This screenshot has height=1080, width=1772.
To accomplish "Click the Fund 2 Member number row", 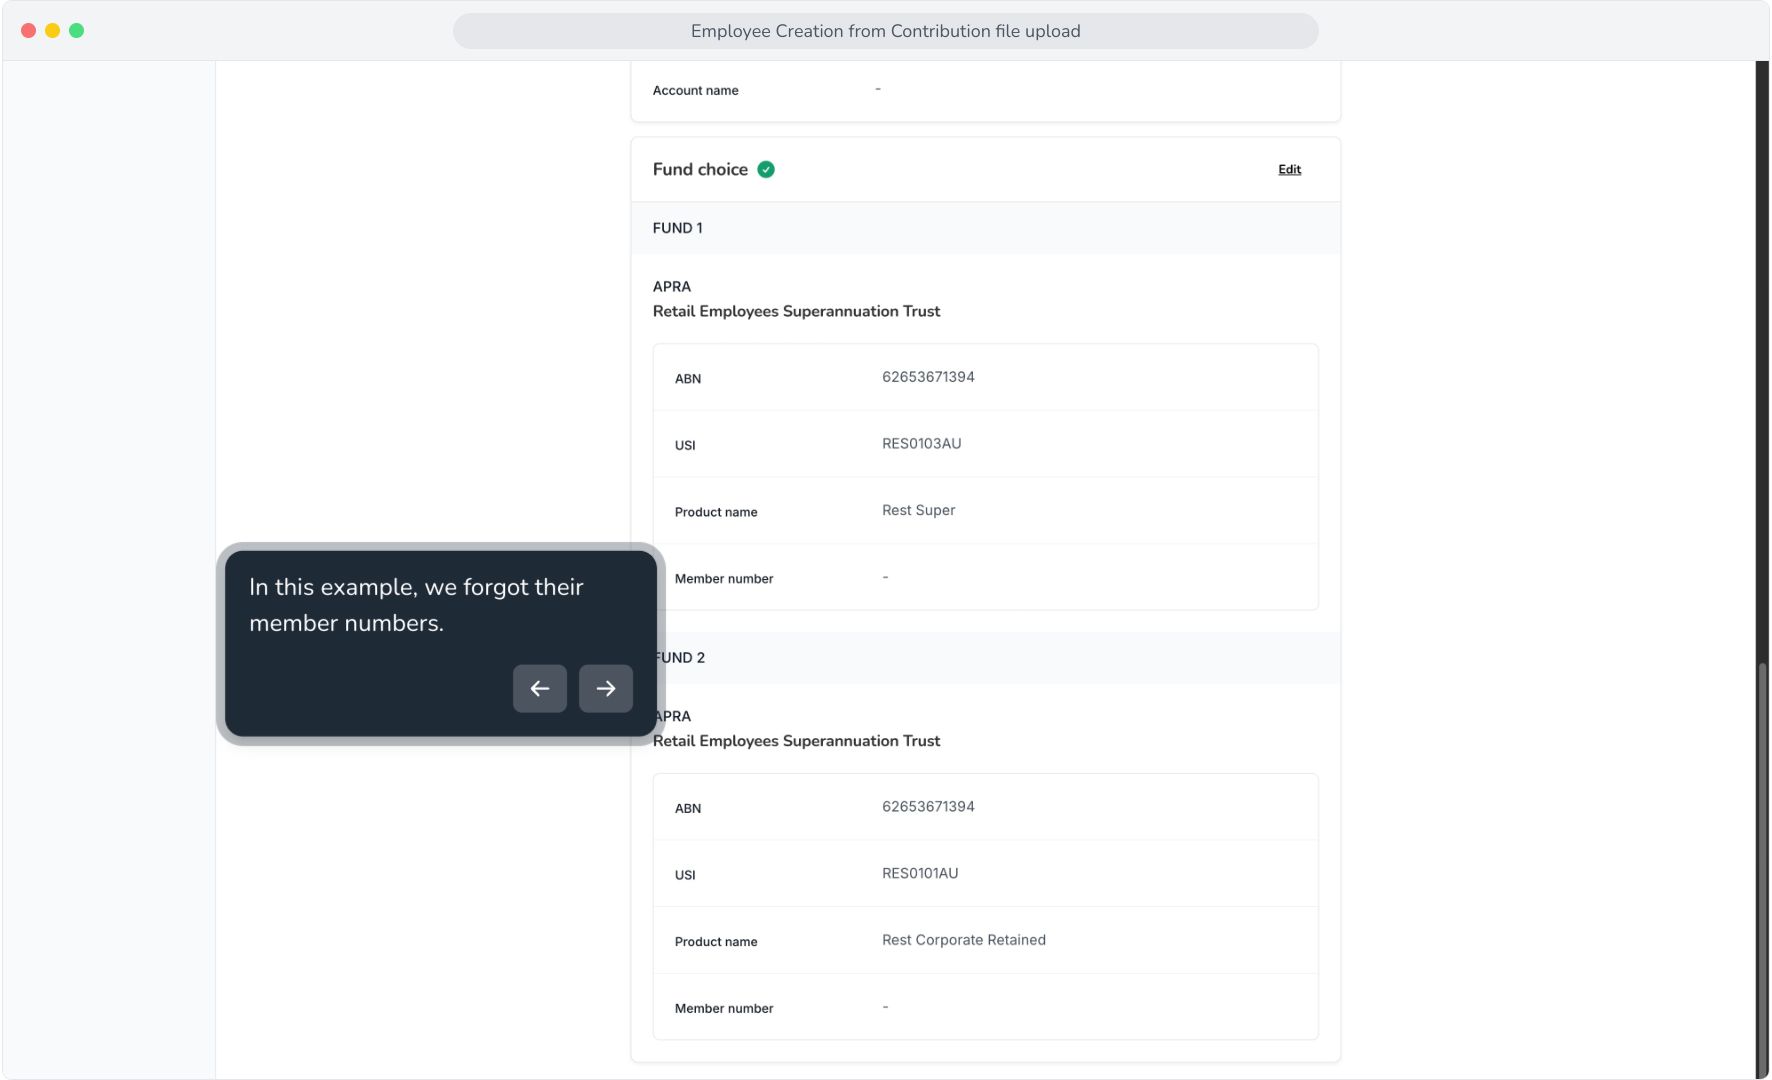I will tap(985, 1007).
